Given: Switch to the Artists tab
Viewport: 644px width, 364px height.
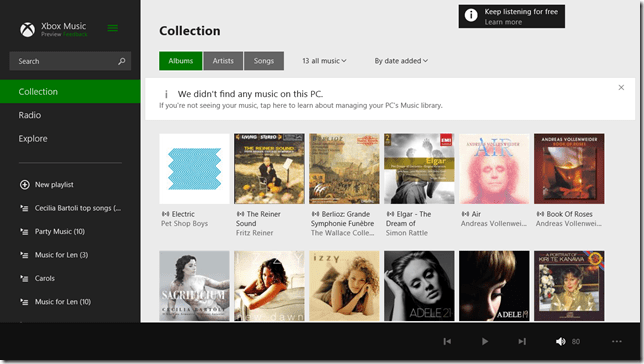Looking at the screenshot, I should pyautogui.click(x=223, y=61).
